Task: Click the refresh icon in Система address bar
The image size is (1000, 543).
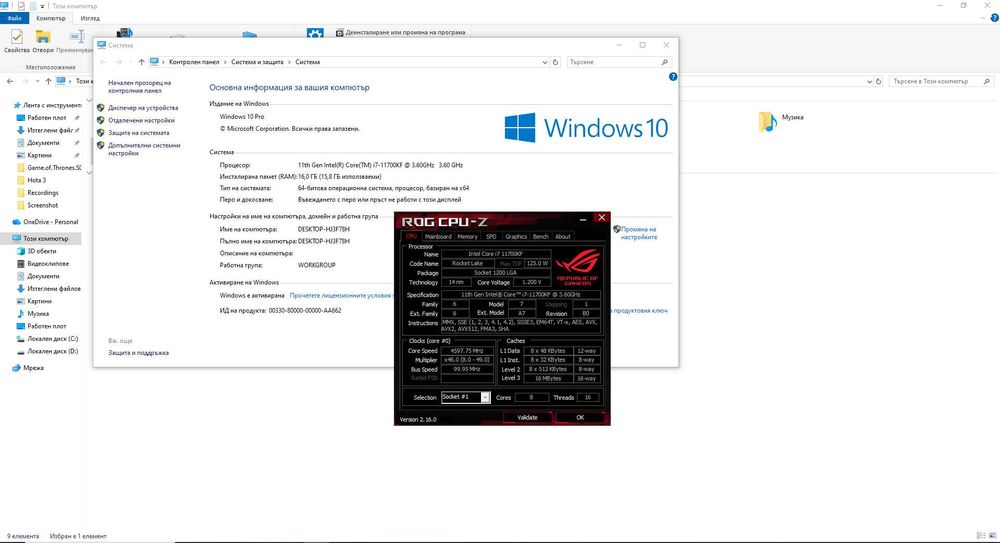Action: (555, 62)
